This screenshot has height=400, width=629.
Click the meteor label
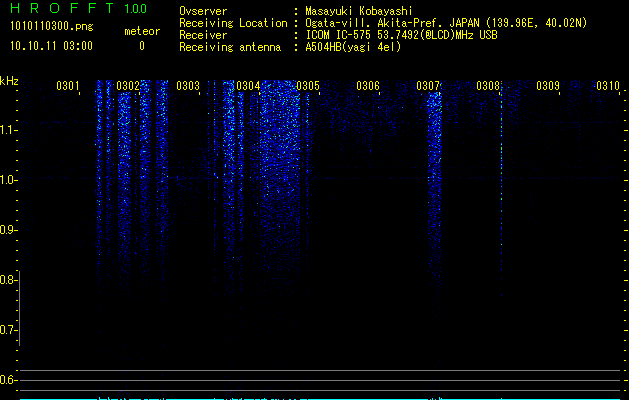(x=142, y=31)
